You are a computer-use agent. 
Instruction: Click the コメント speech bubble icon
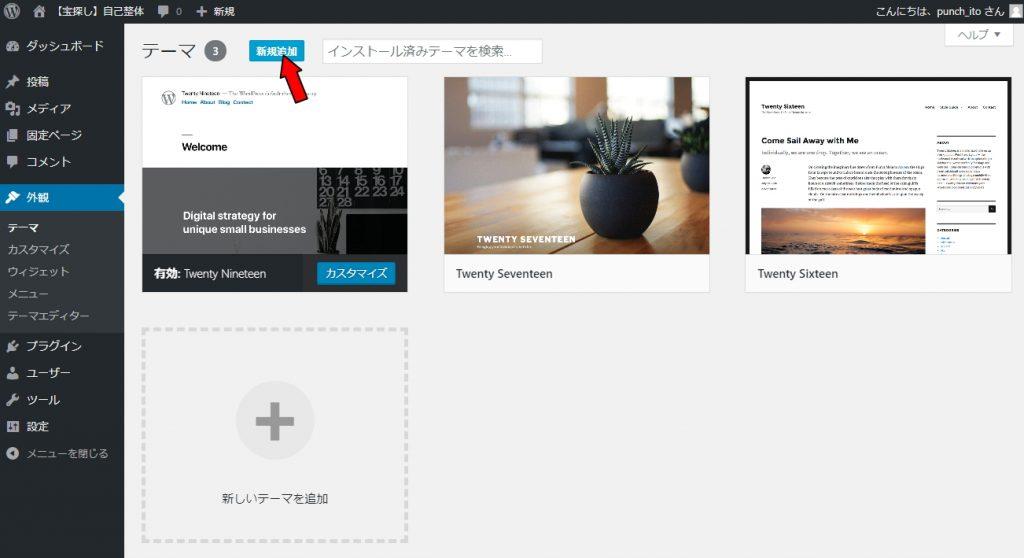12,161
